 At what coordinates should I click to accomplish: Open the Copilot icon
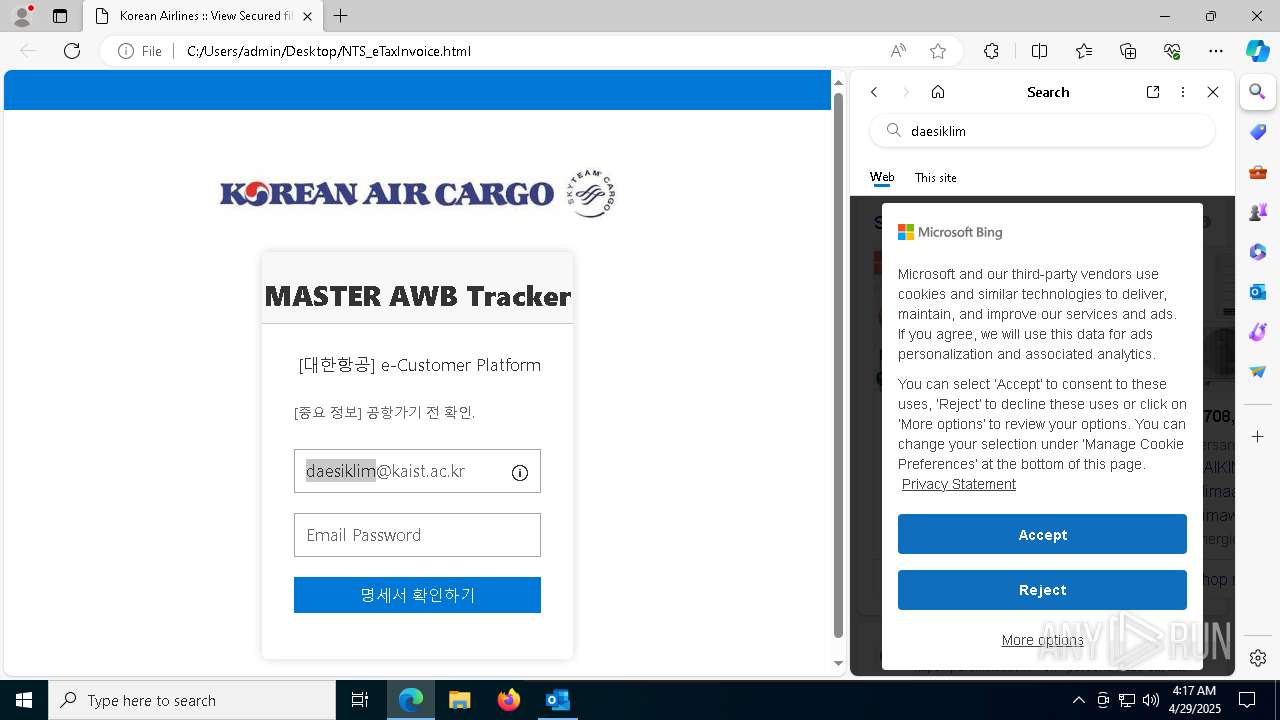point(1257,51)
